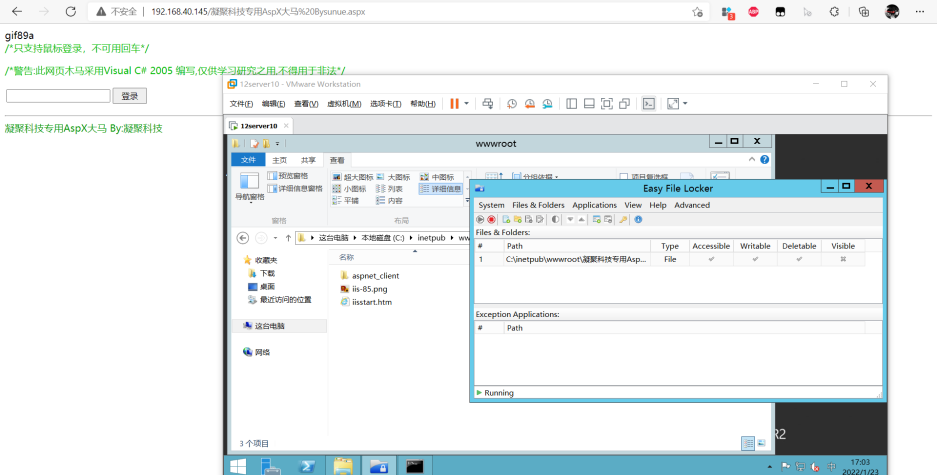Click the 文件 button in Explorer ribbon

(x=248, y=160)
